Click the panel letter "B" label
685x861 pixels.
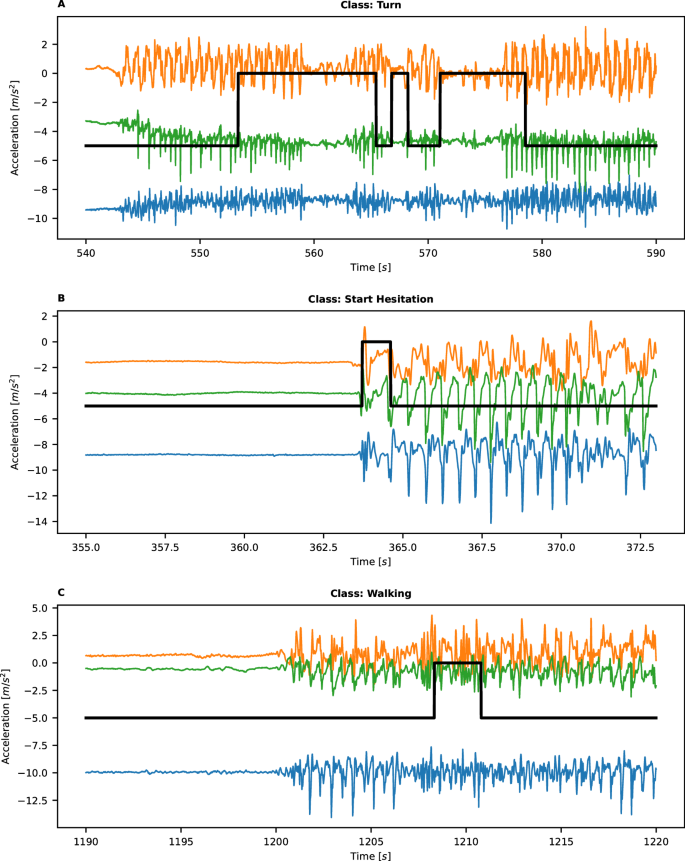tap(61, 298)
